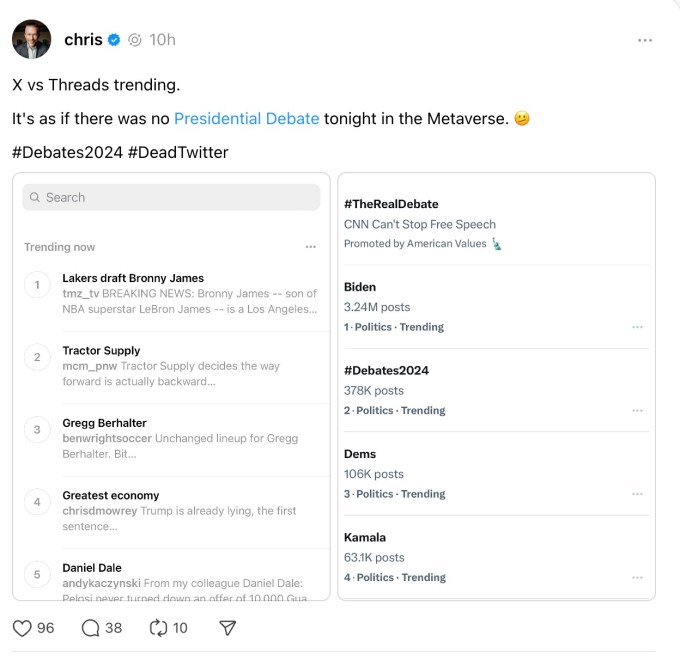Click the heart like icon

pyautogui.click(x=22, y=628)
